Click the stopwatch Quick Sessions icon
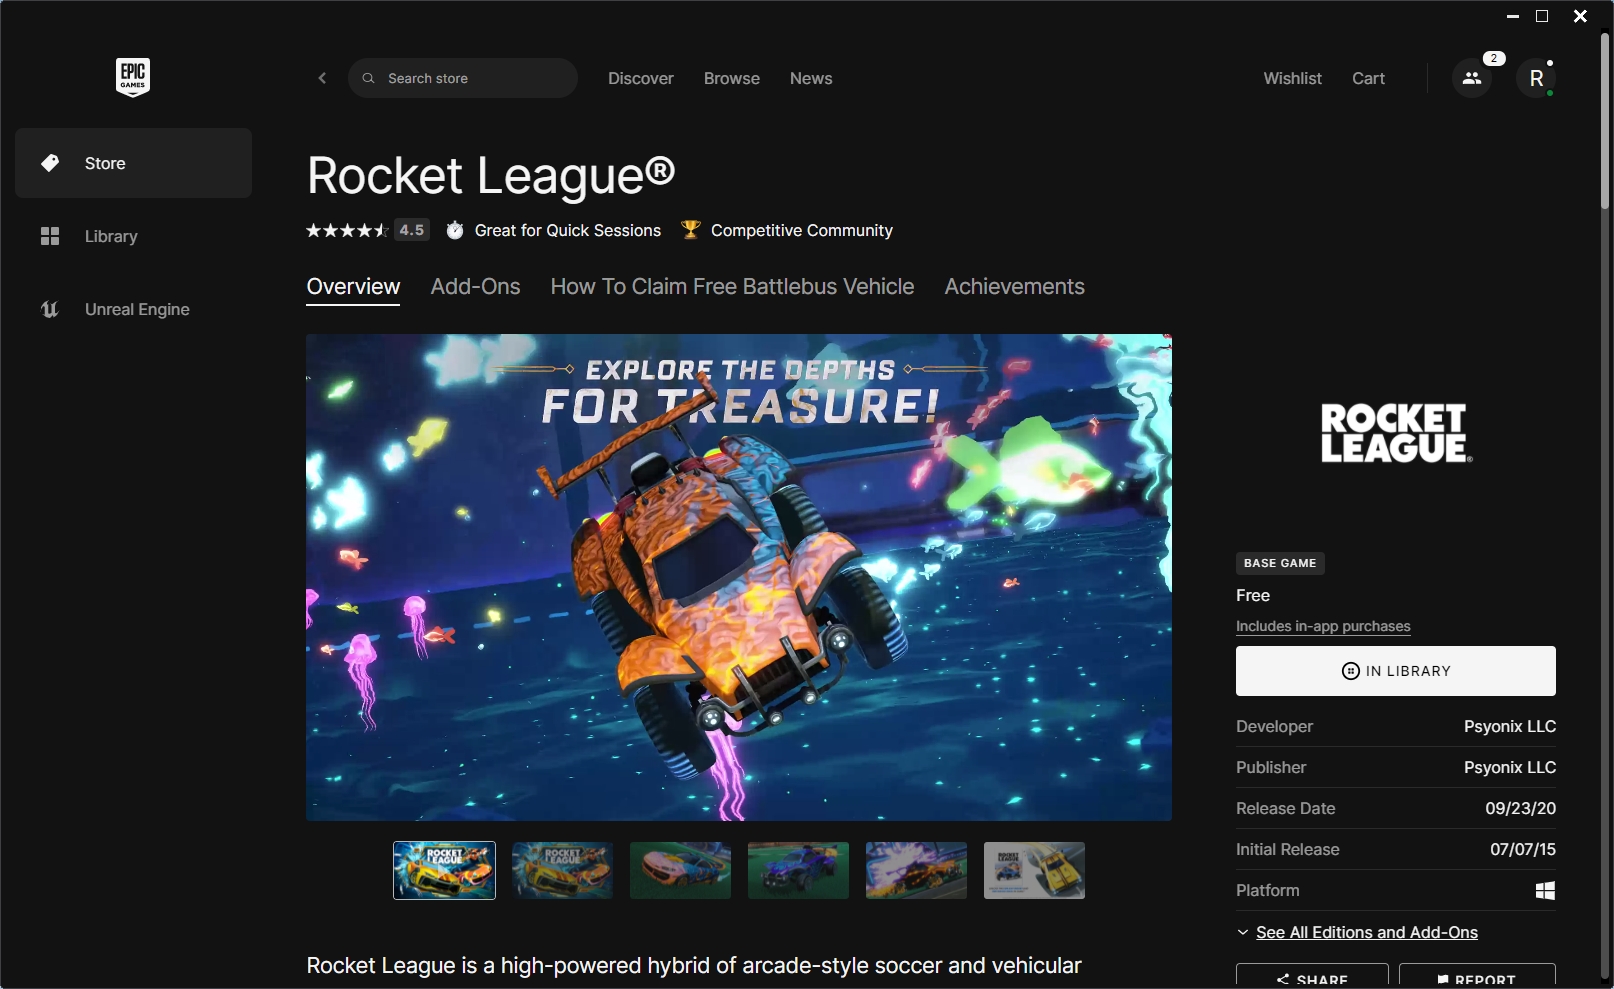The width and height of the screenshot is (1614, 989). tap(455, 230)
